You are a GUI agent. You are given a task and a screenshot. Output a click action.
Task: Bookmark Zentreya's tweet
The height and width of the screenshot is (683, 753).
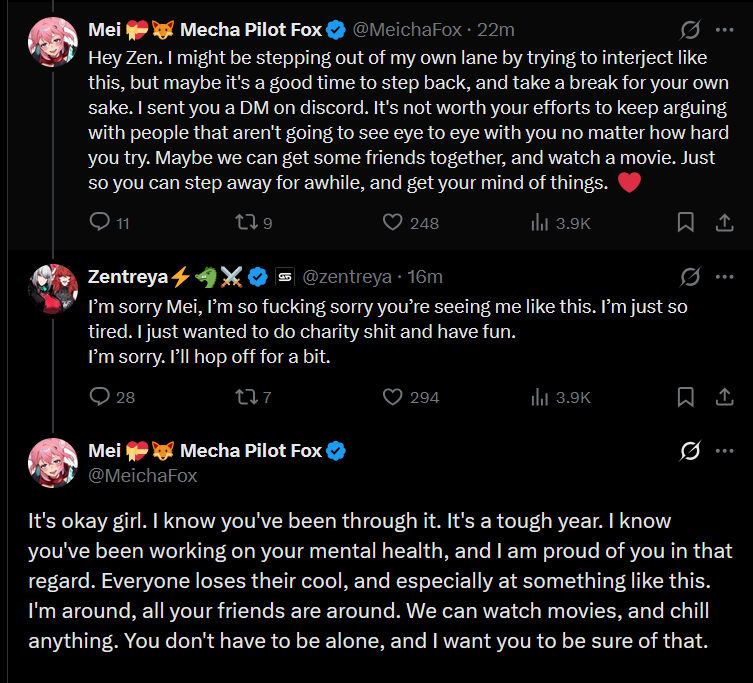coord(686,396)
